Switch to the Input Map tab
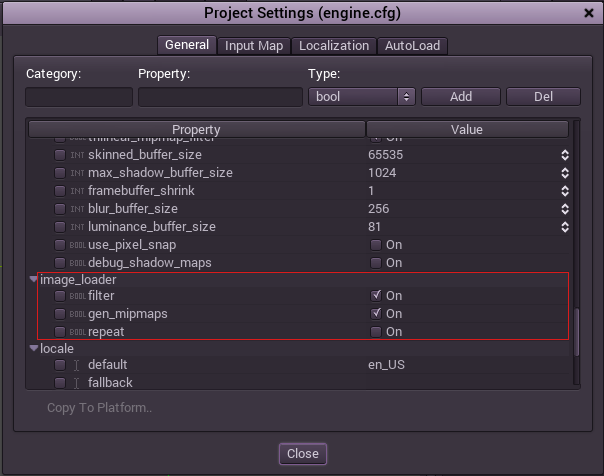 click(x=254, y=46)
